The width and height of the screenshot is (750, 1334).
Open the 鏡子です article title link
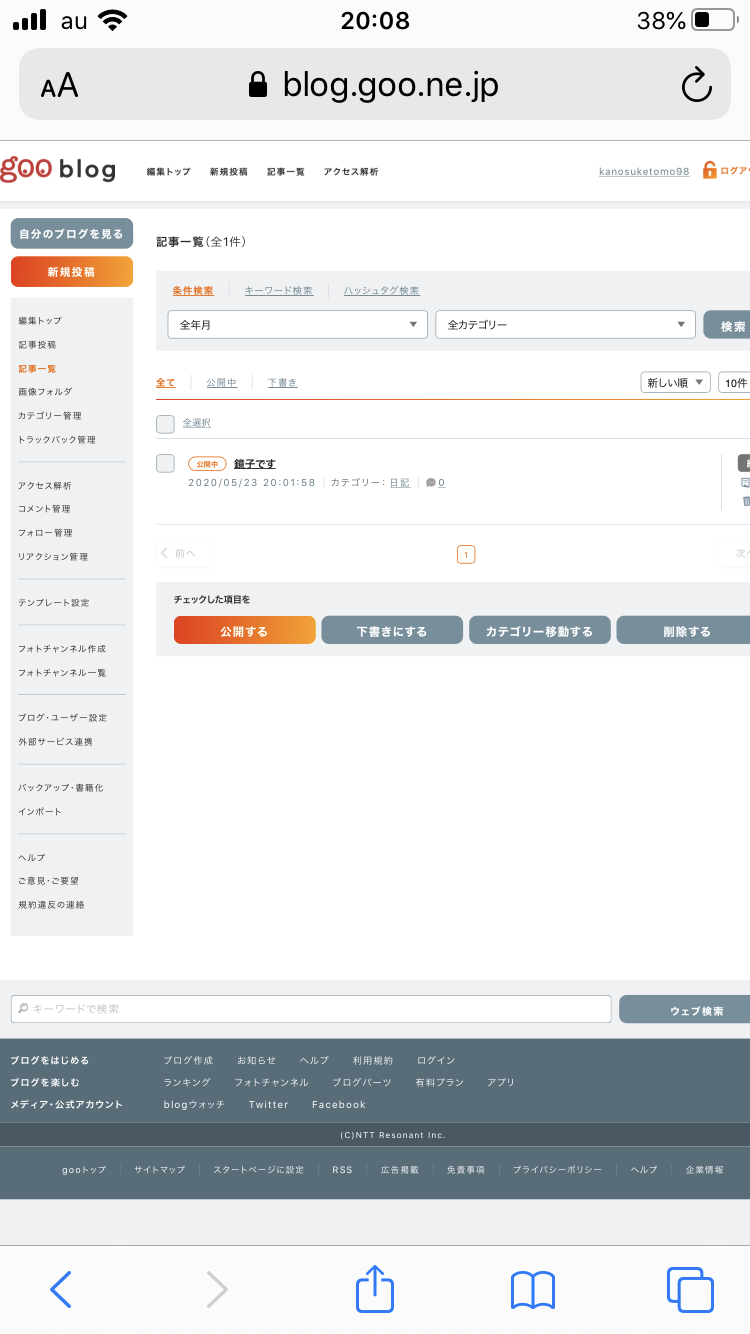point(254,464)
